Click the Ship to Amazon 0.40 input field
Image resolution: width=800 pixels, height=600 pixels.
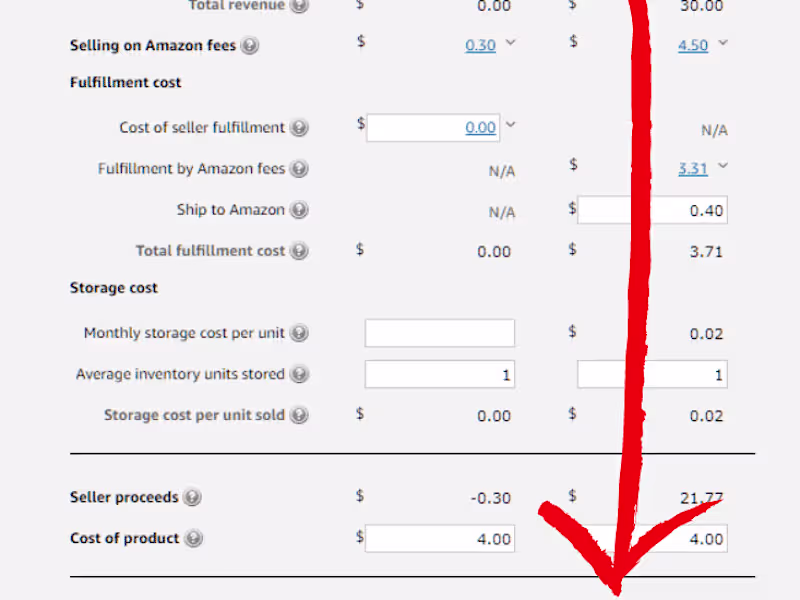652,210
